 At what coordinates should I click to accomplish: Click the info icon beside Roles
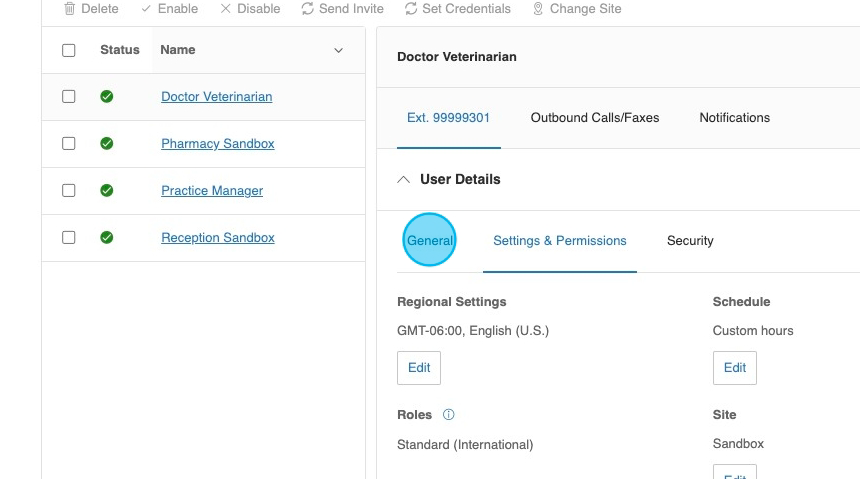pos(448,415)
